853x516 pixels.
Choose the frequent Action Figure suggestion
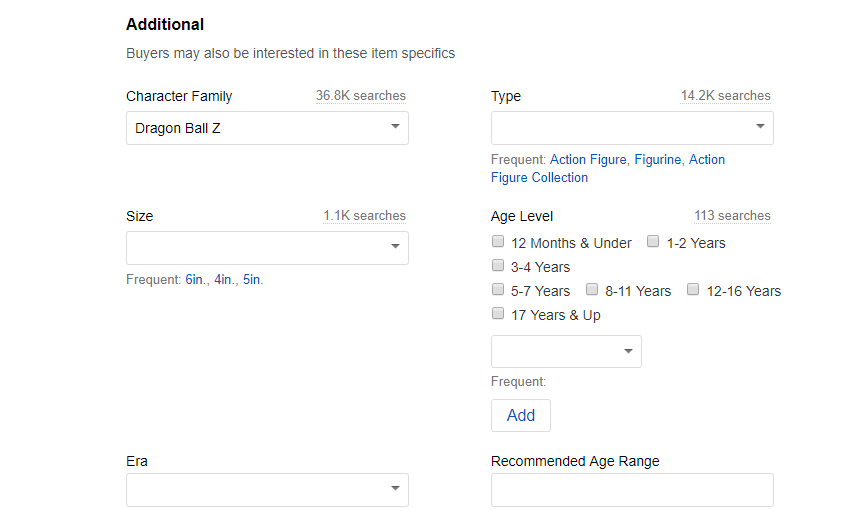[x=588, y=159]
